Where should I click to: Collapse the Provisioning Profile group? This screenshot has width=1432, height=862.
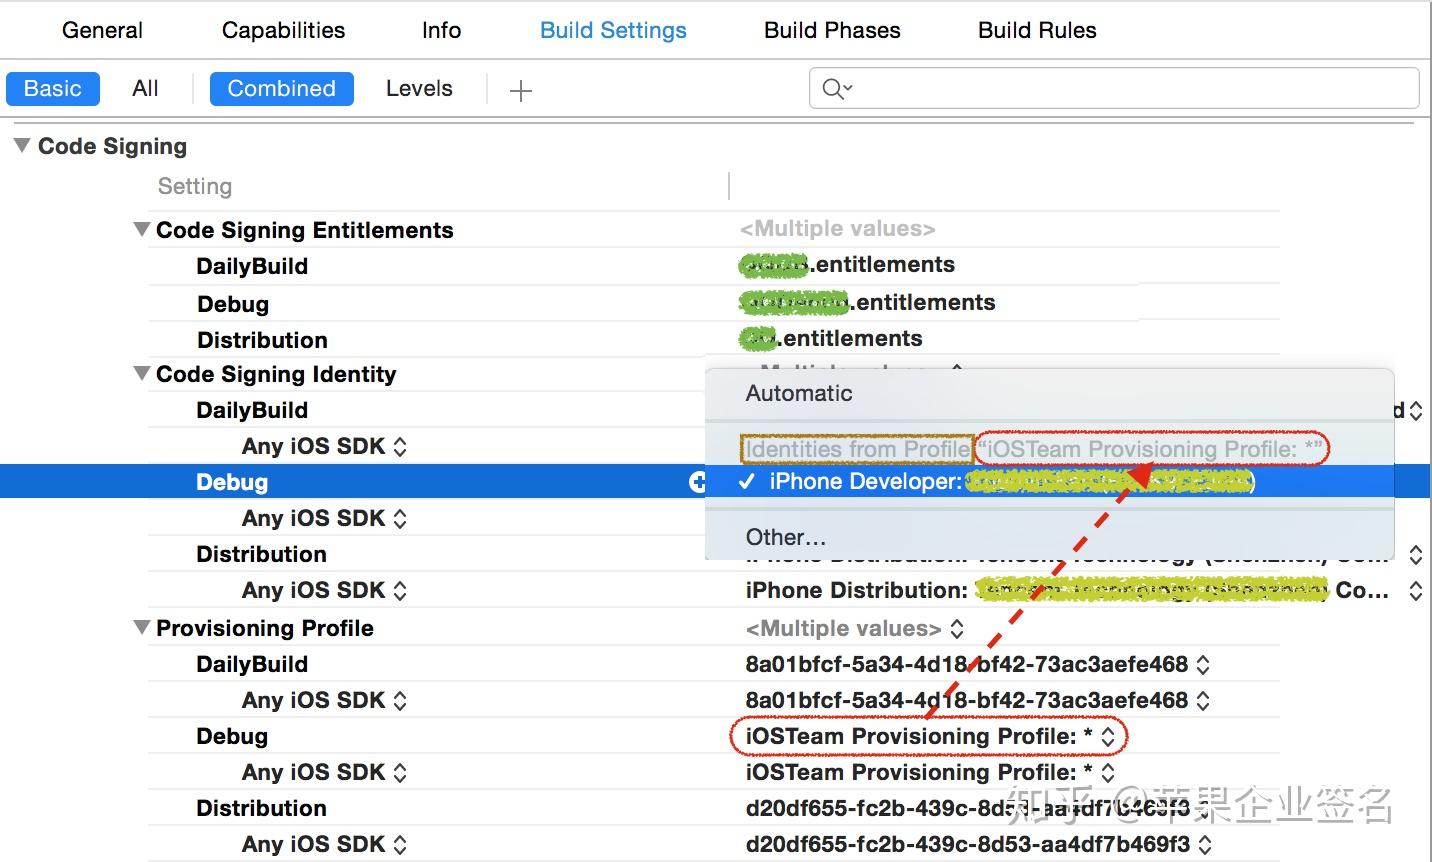click(142, 628)
